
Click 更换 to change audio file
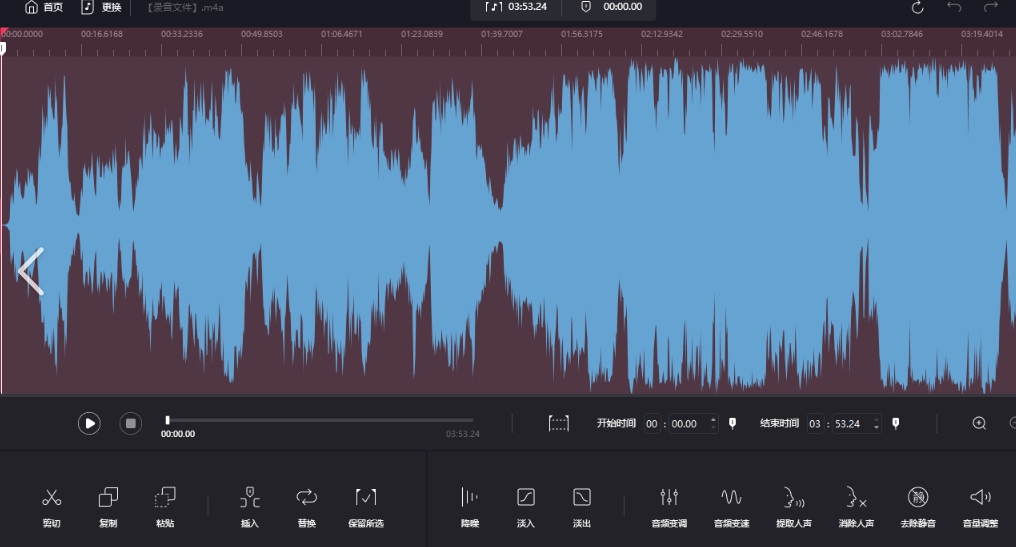pyautogui.click(x=102, y=7)
